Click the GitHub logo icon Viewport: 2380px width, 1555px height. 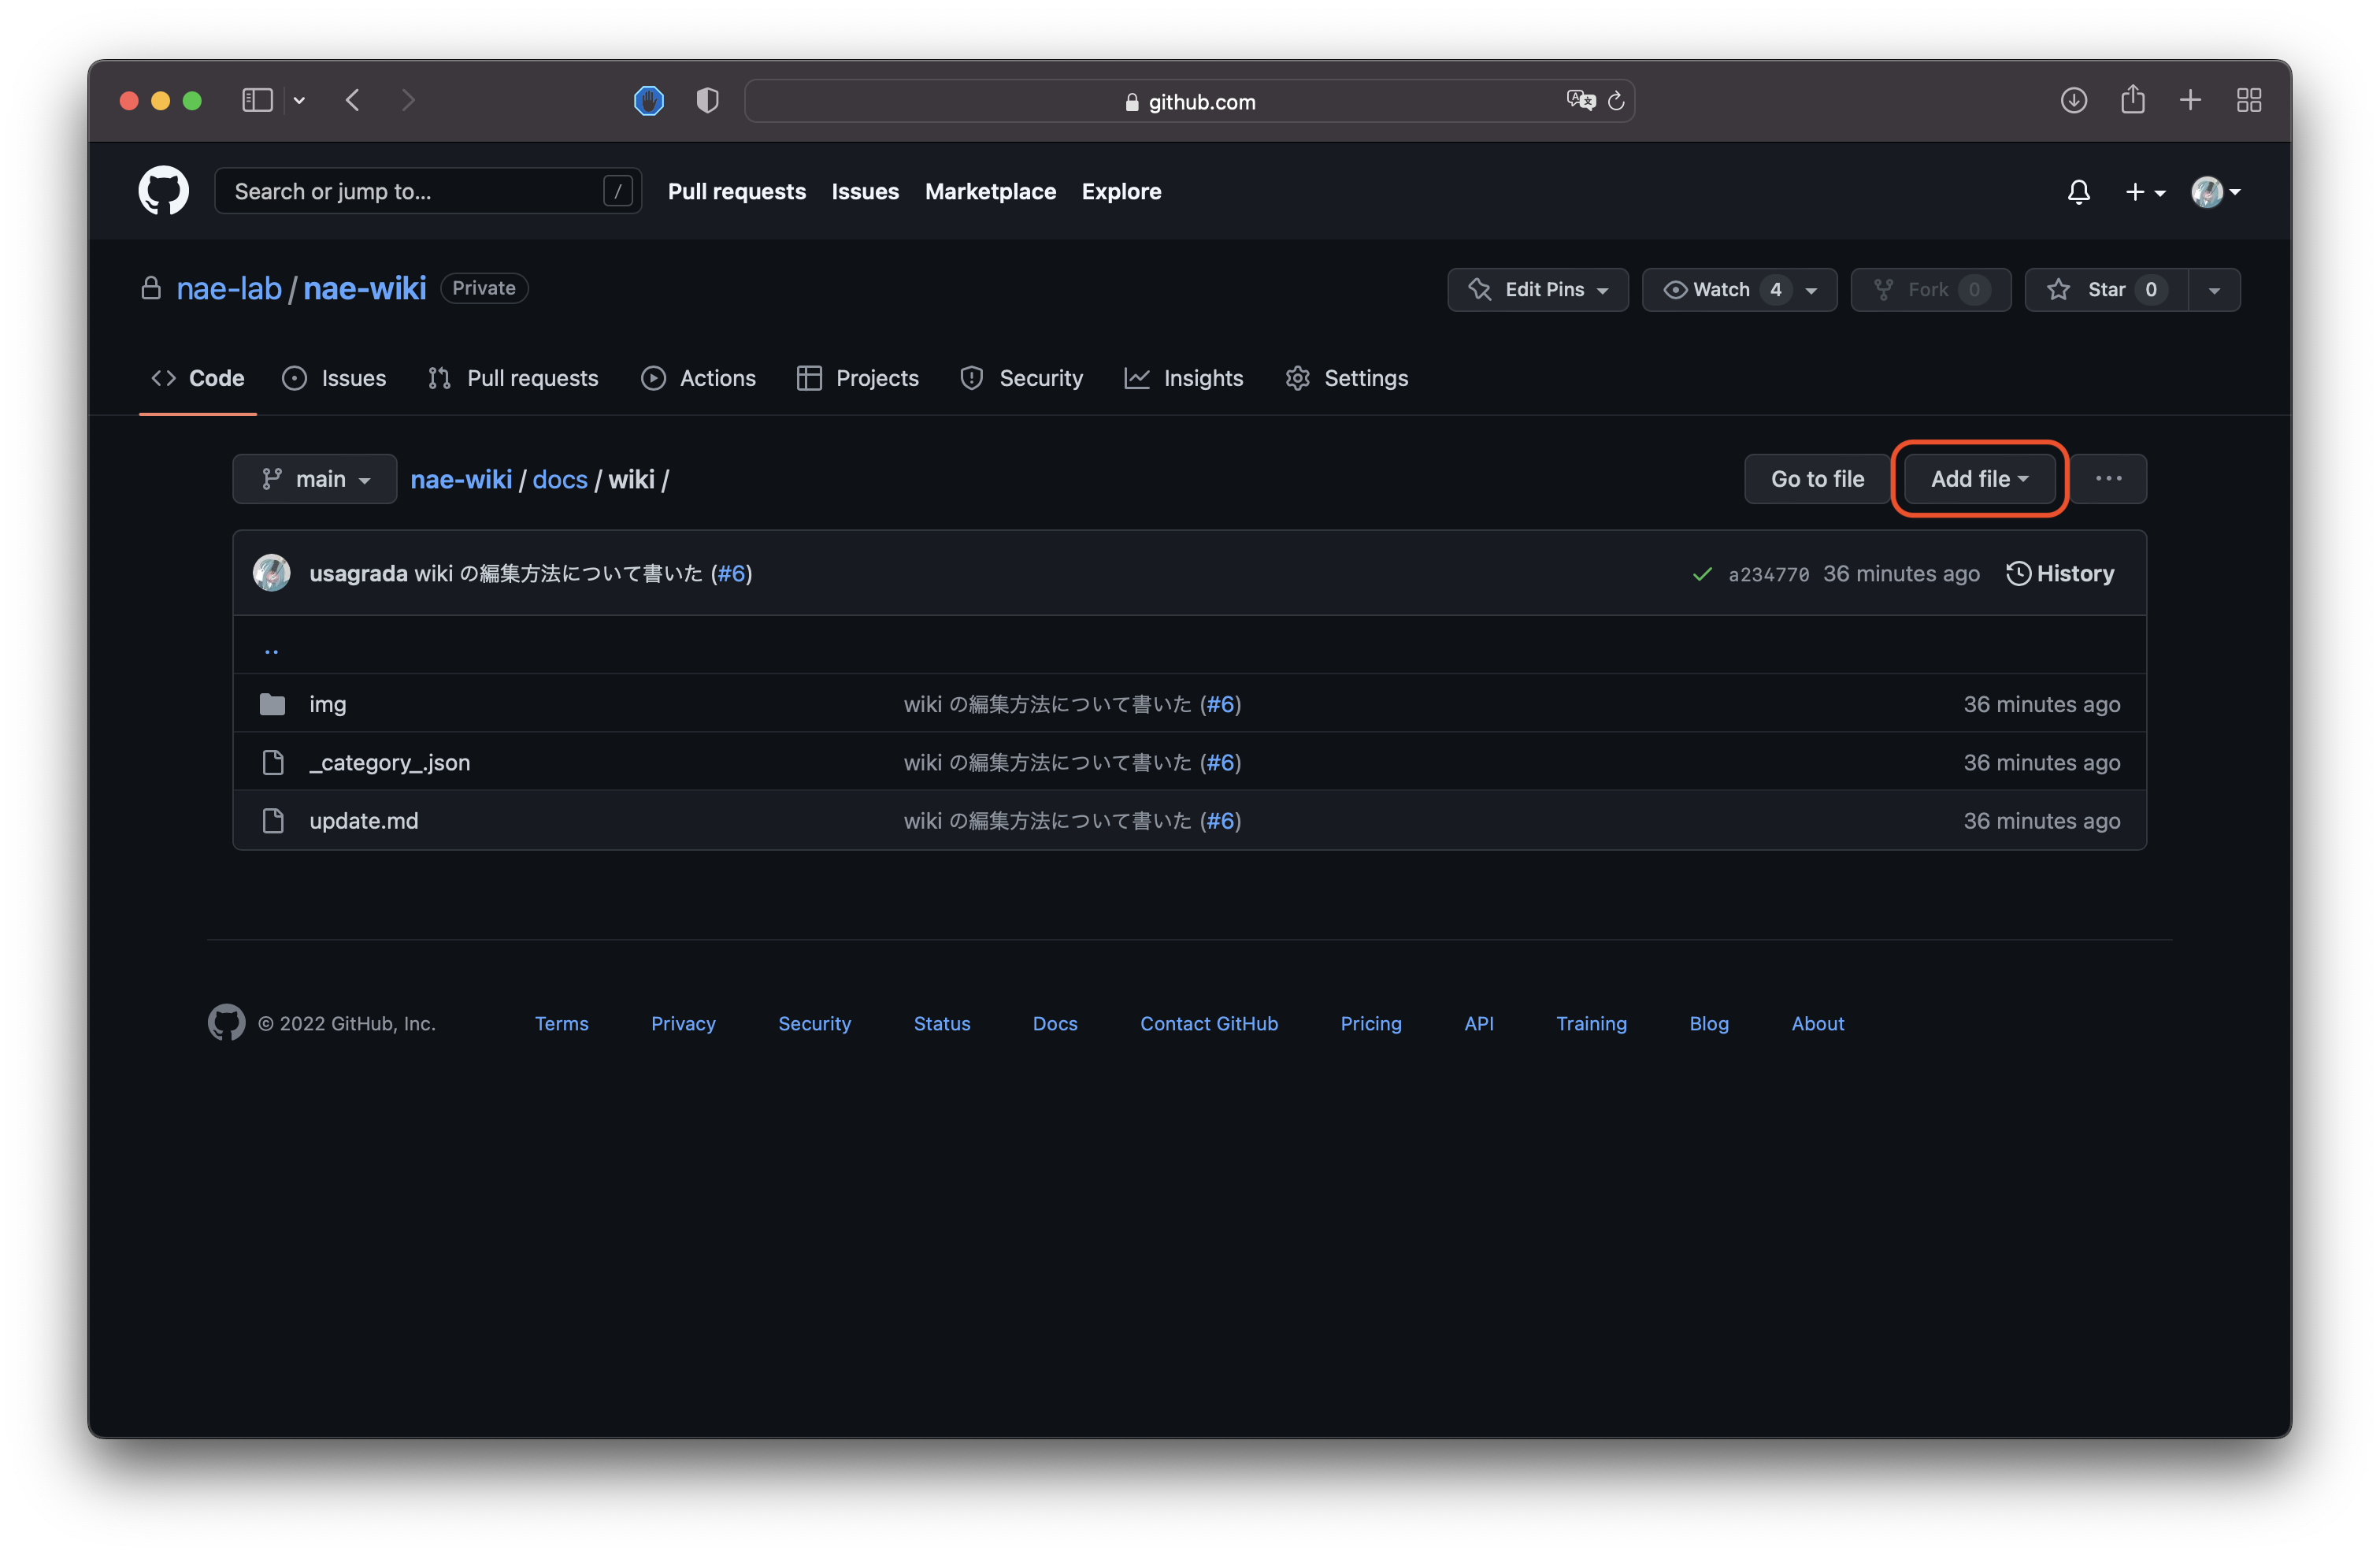point(163,191)
